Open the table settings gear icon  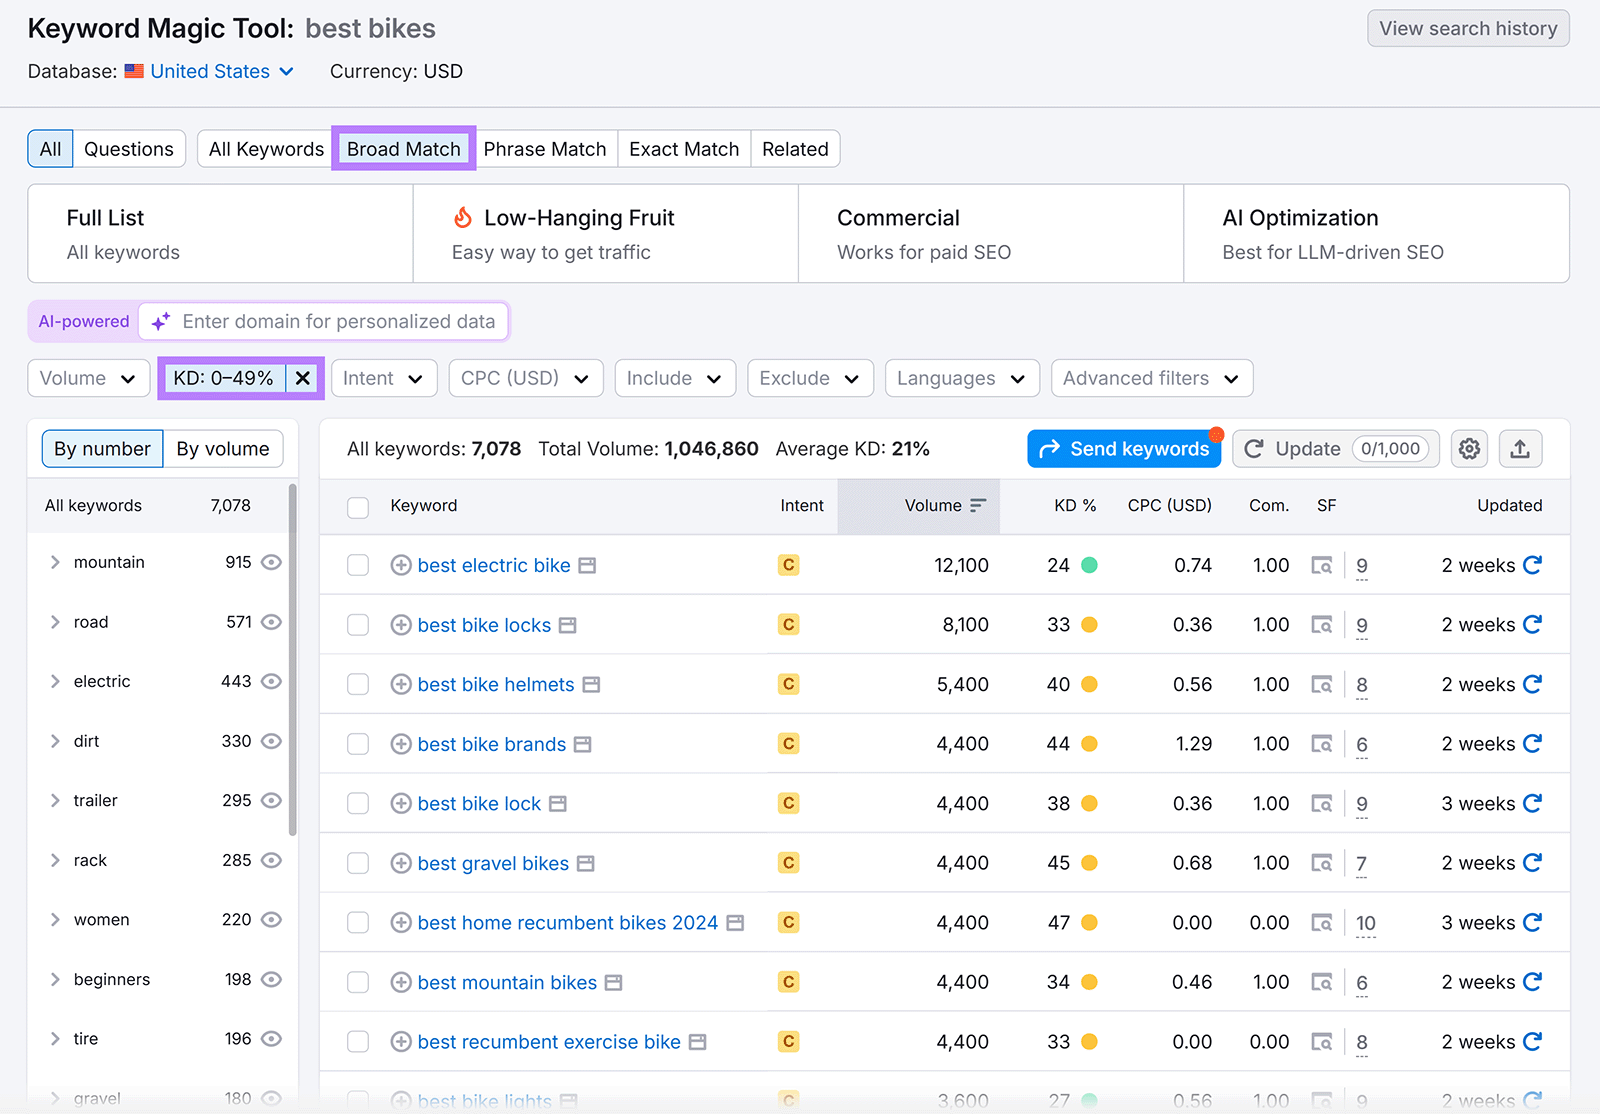[x=1468, y=449]
